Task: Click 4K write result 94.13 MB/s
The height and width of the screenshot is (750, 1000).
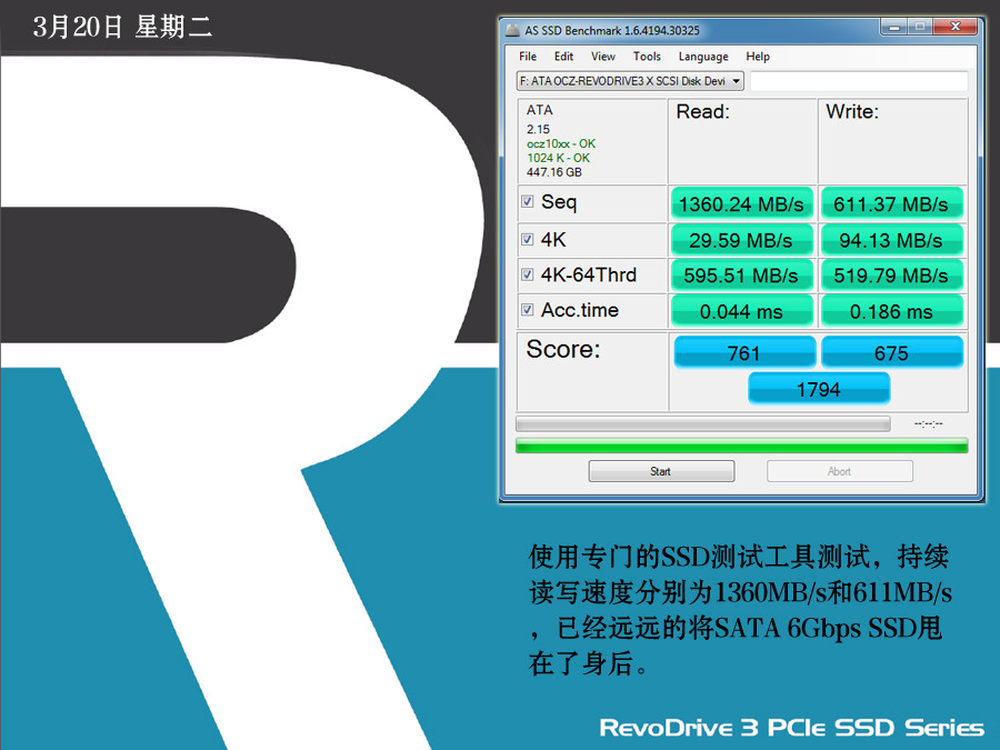Action: (891, 240)
